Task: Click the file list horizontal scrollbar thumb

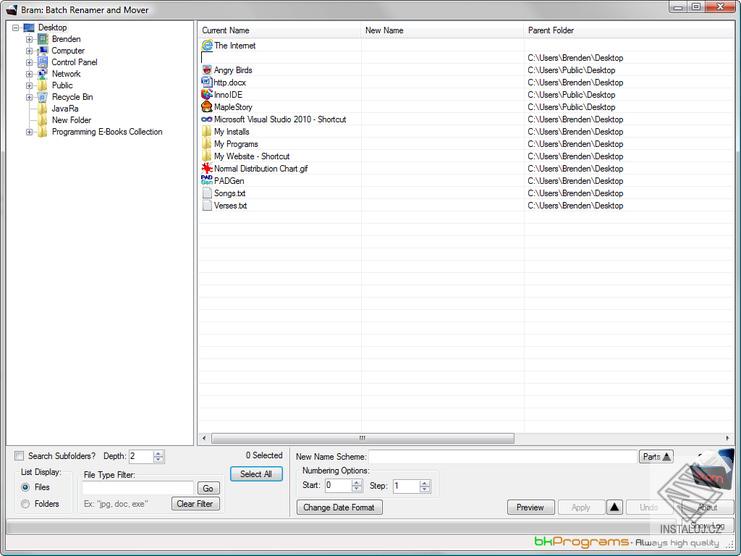Action: (x=362, y=438)
